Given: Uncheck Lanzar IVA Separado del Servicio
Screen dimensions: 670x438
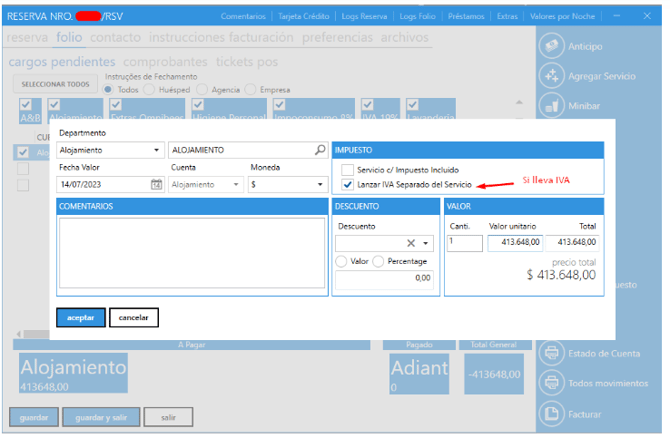Looking at the screenshot, I should pyautogui.click(x=347, y=185).
